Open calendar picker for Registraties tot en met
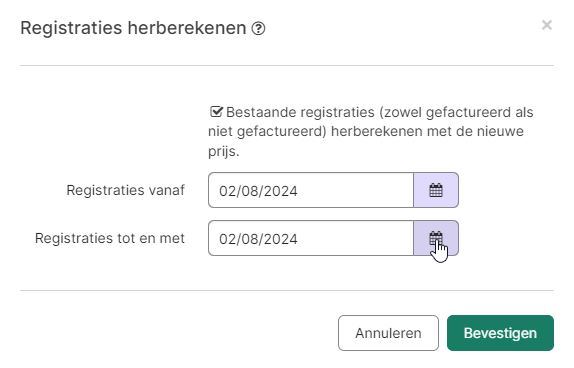Screen dimensions: 574x368 [x=436, y=238]
